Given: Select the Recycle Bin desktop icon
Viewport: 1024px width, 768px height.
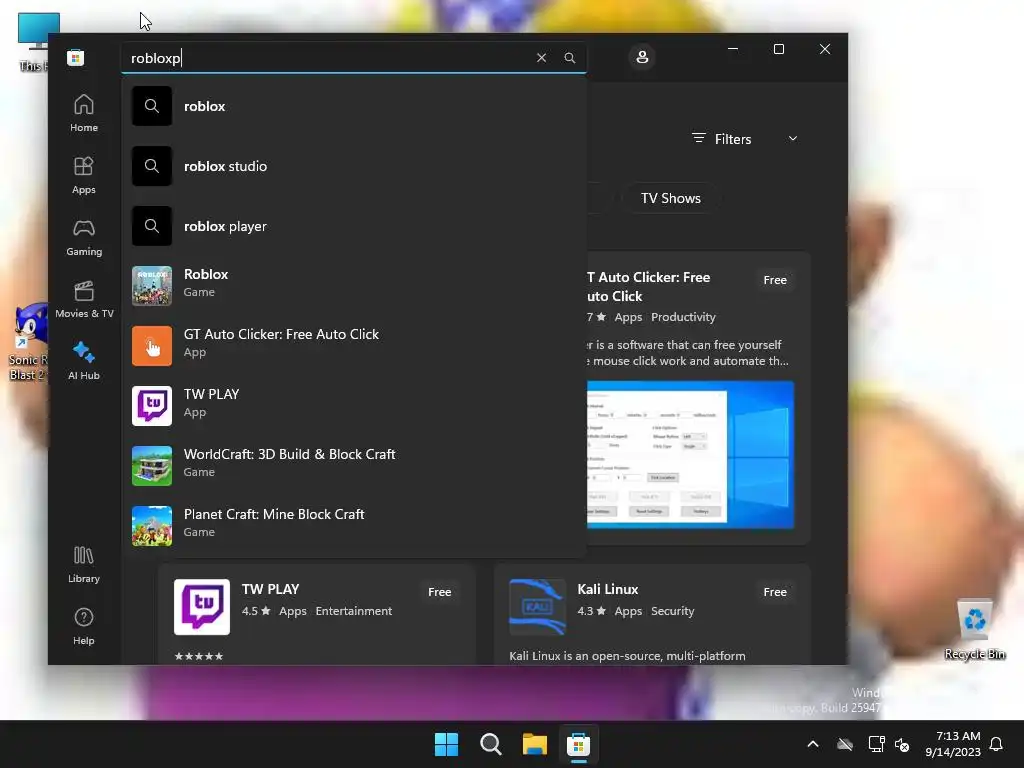Looking at the screenshot, I should pyautogui.click(x=974, y=630).
